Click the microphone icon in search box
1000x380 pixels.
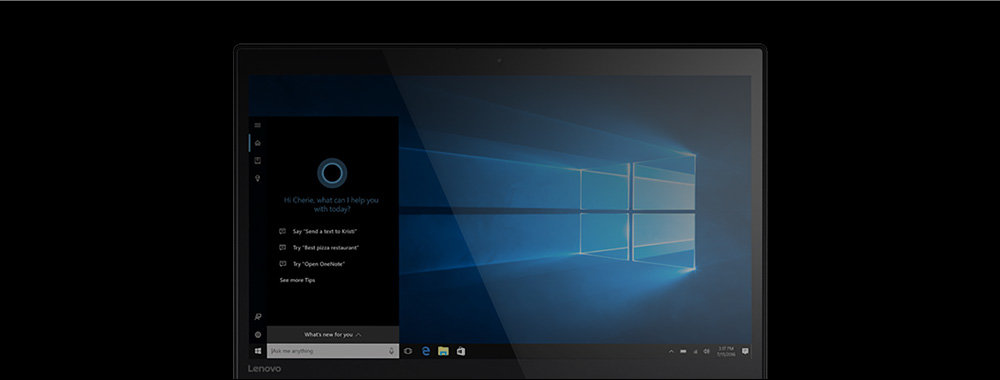click(391, 351)
